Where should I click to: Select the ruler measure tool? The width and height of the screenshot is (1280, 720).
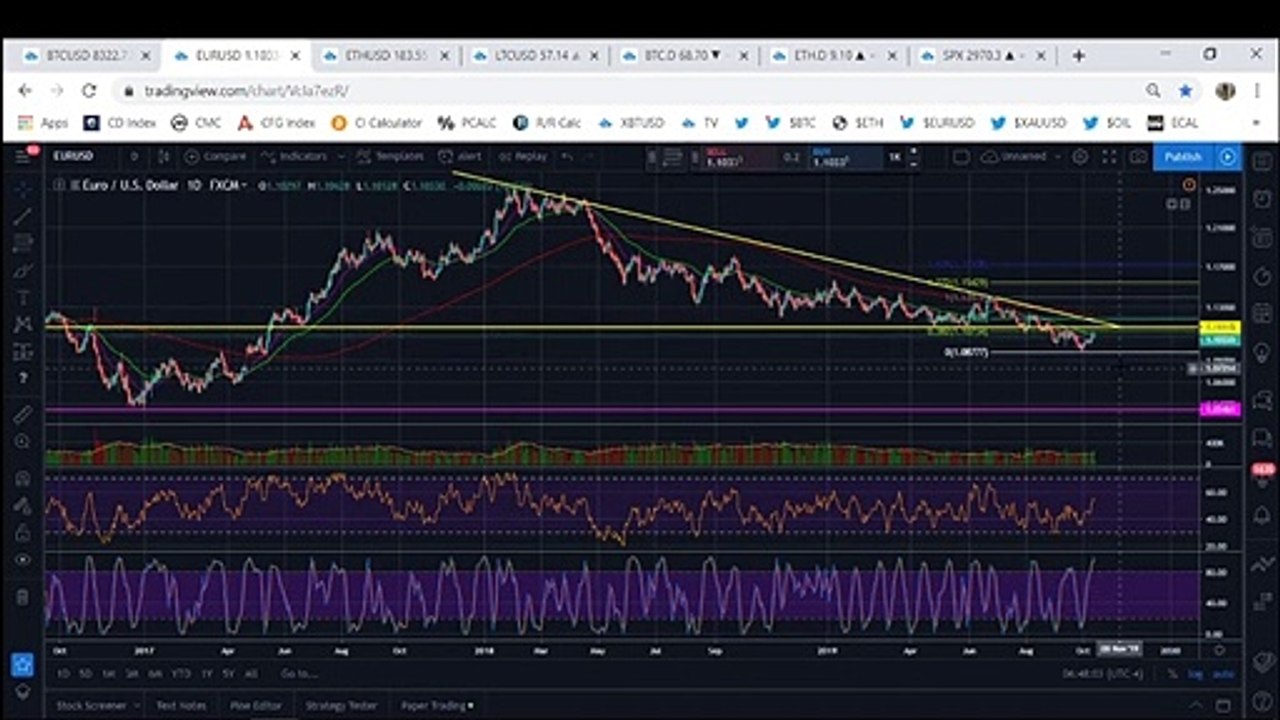coord(23,413)
